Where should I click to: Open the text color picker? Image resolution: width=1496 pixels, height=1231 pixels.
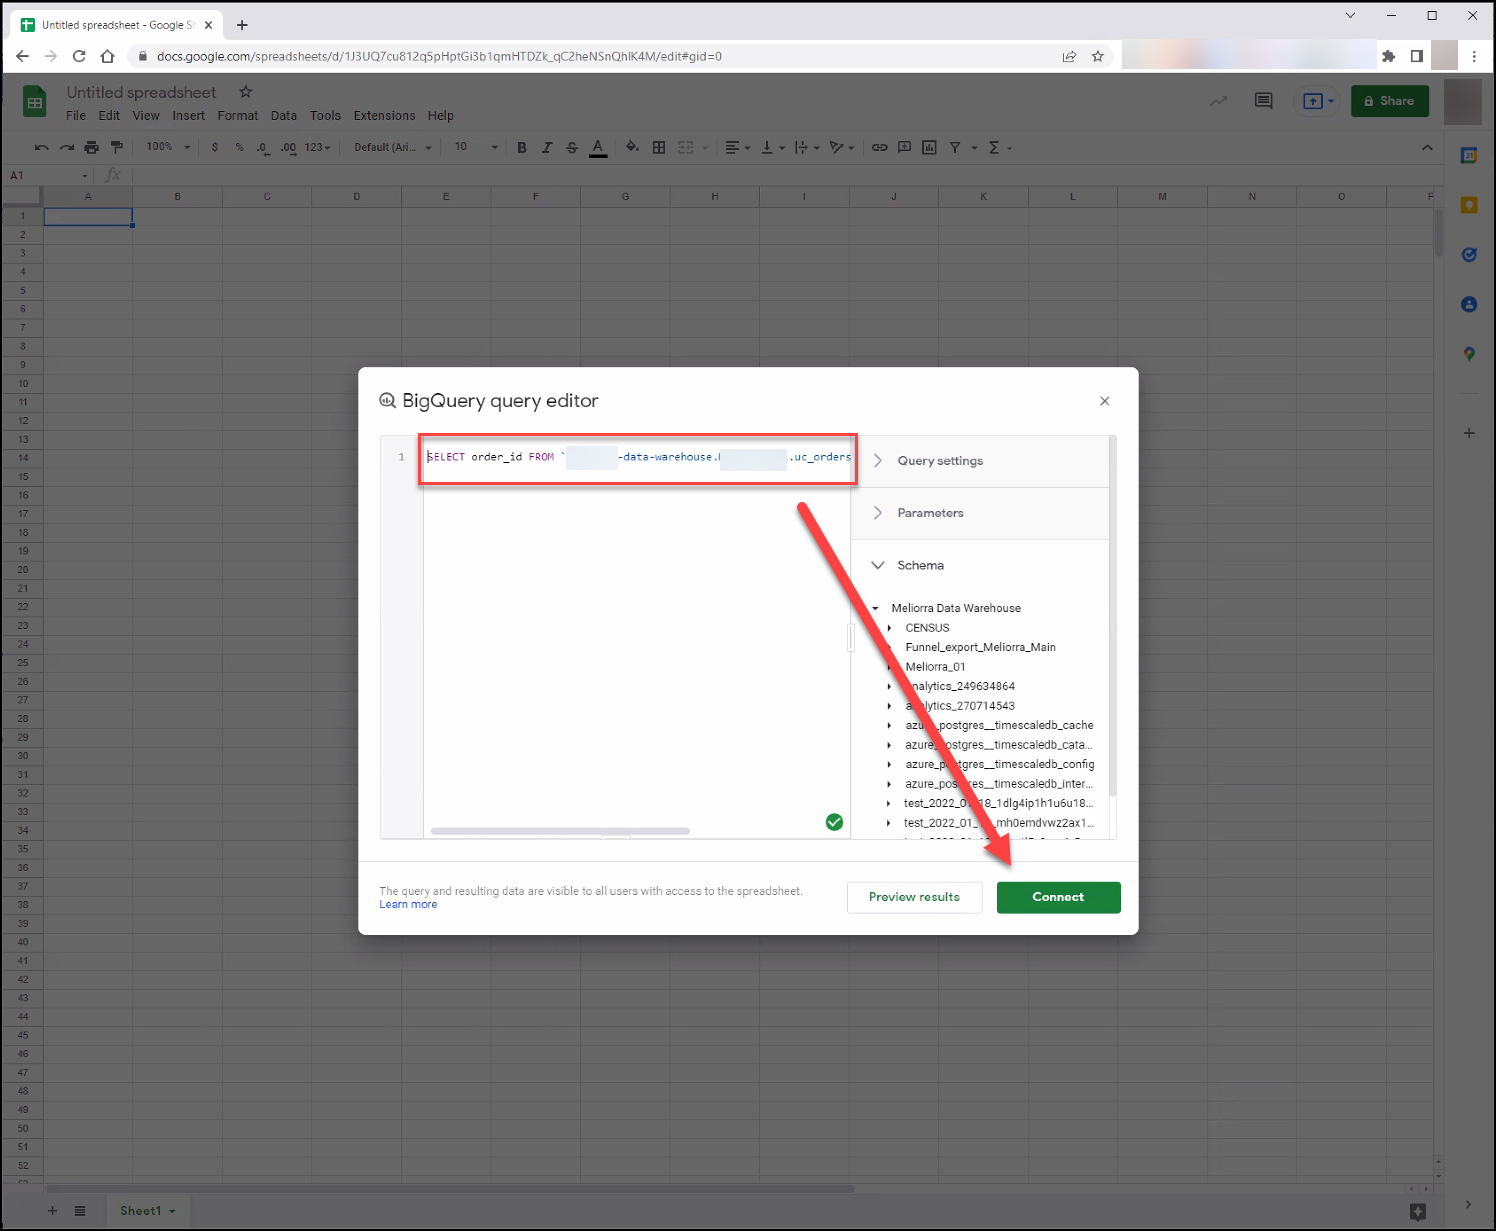598,147
